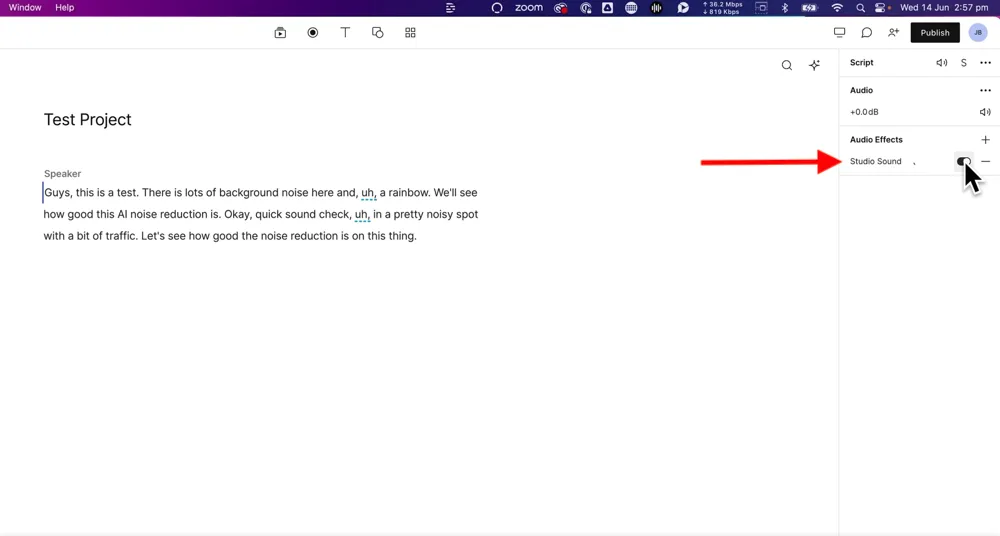Viewport: 1000px width, 536px height.
Task: Click the invite collaborator icon
Action: (893, 33)
